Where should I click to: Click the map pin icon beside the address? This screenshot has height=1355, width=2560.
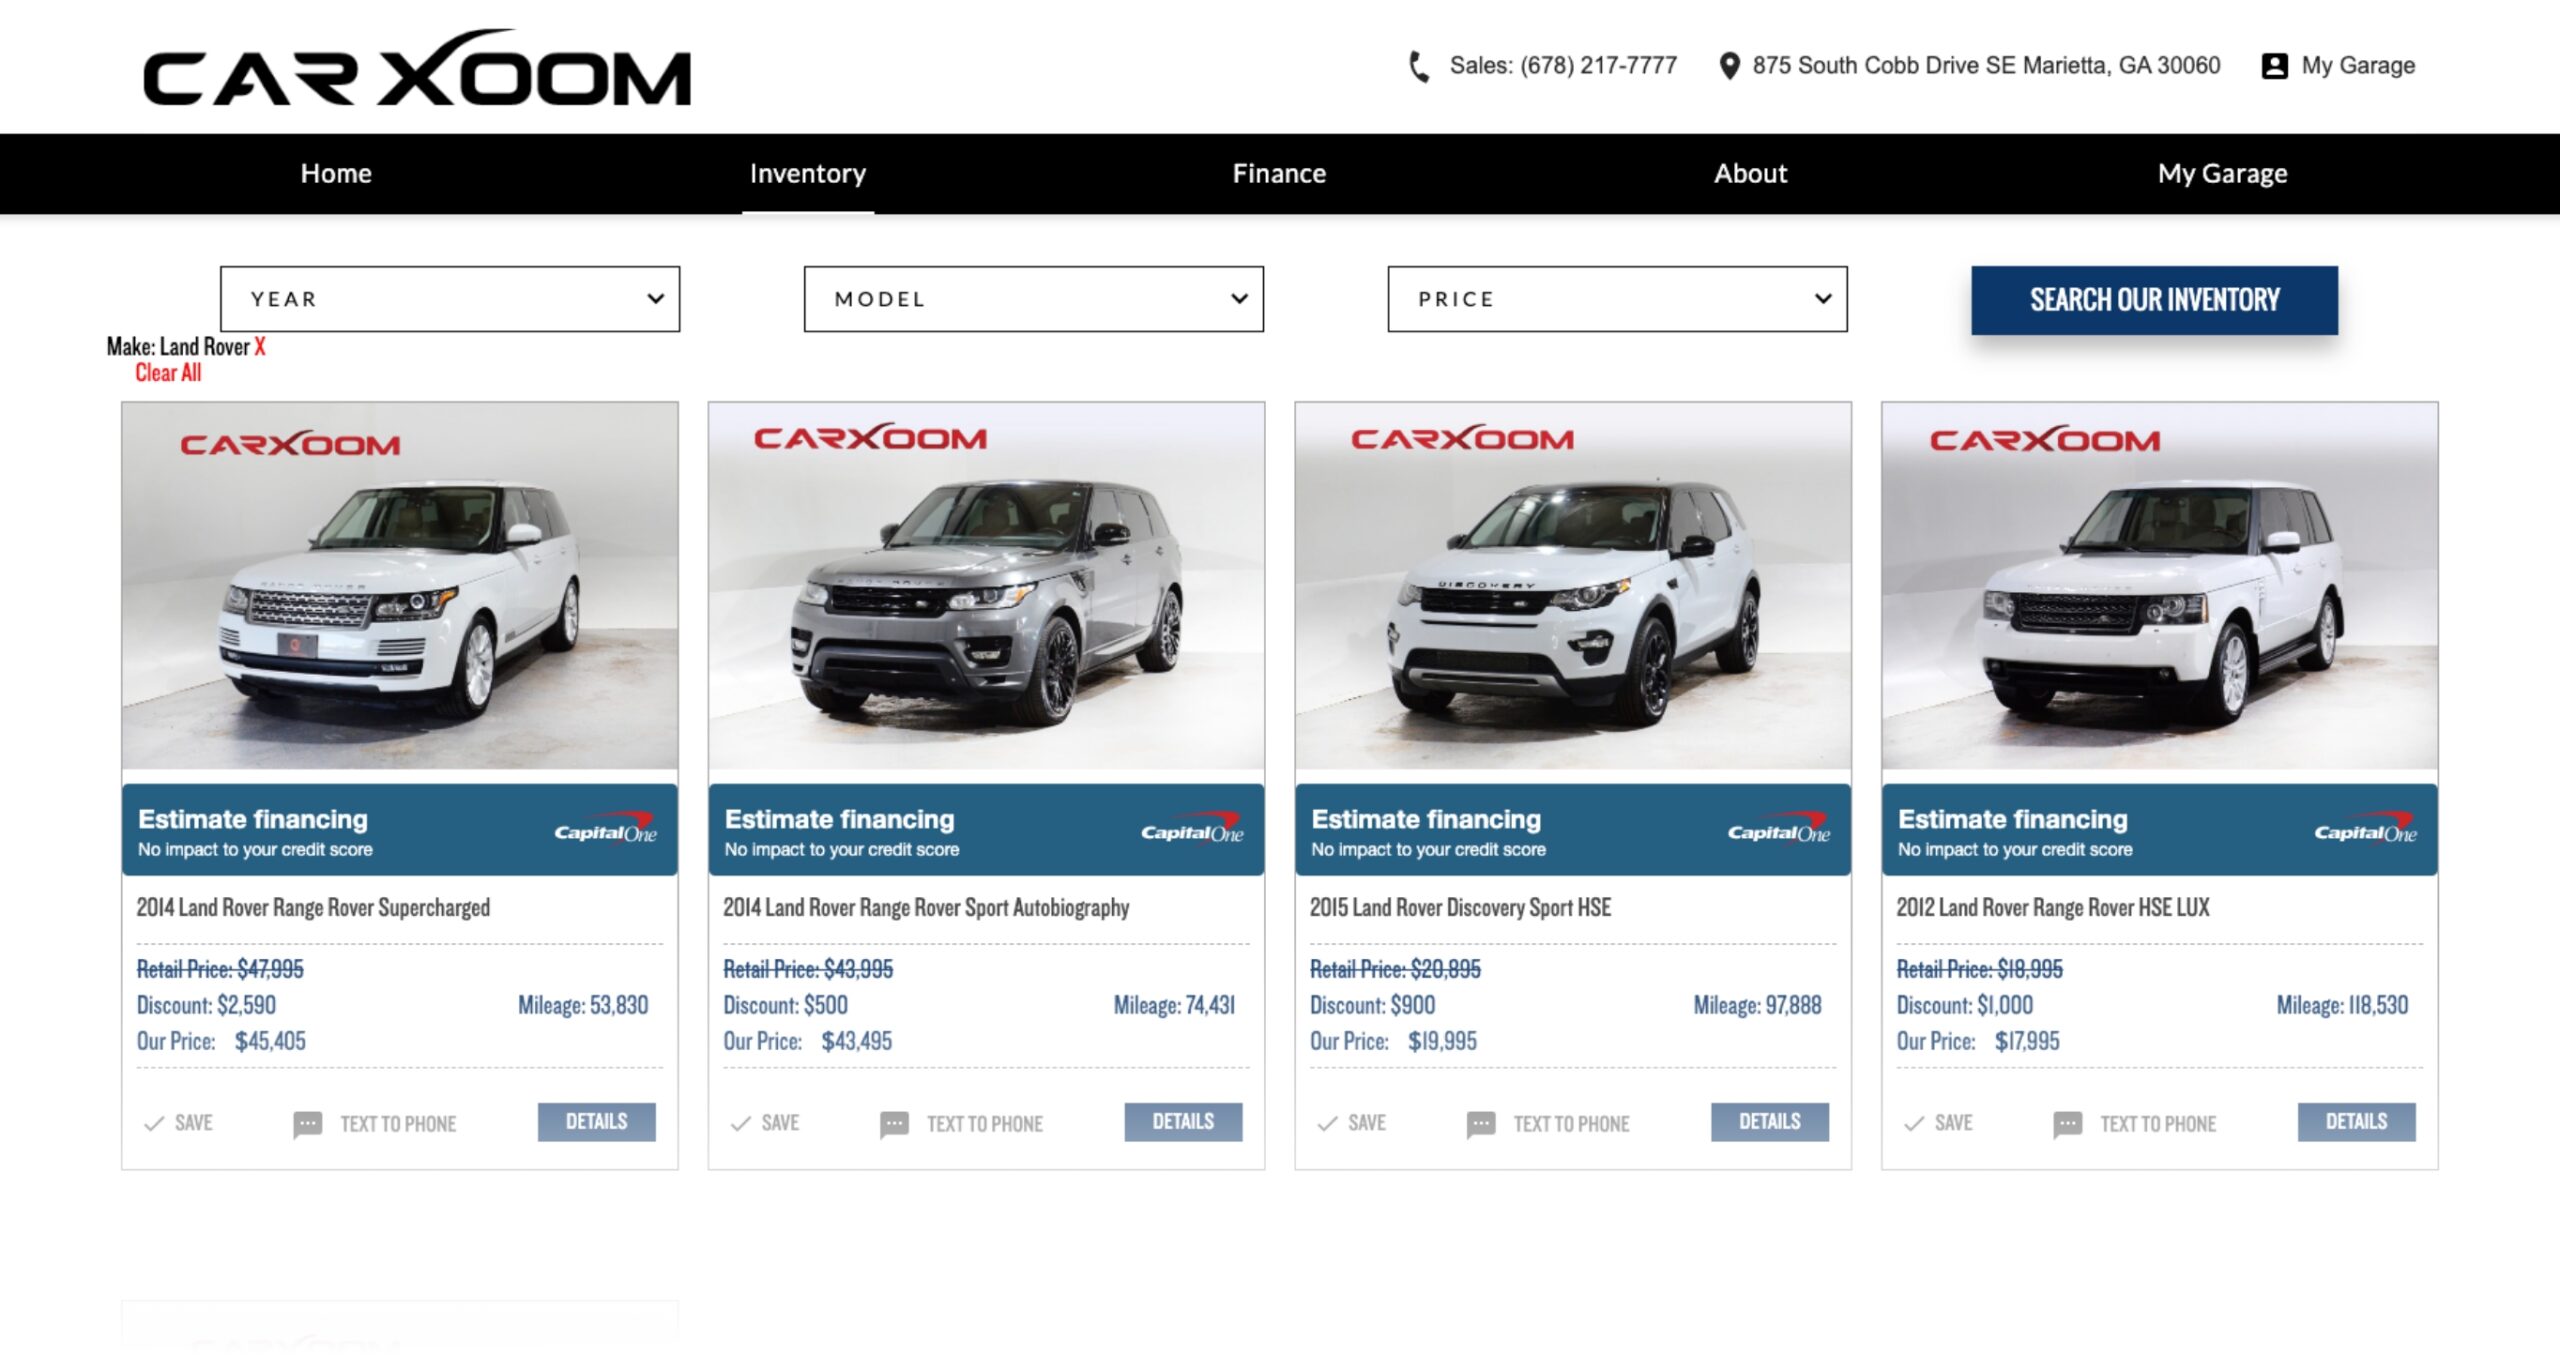[x=1728, y=66]
